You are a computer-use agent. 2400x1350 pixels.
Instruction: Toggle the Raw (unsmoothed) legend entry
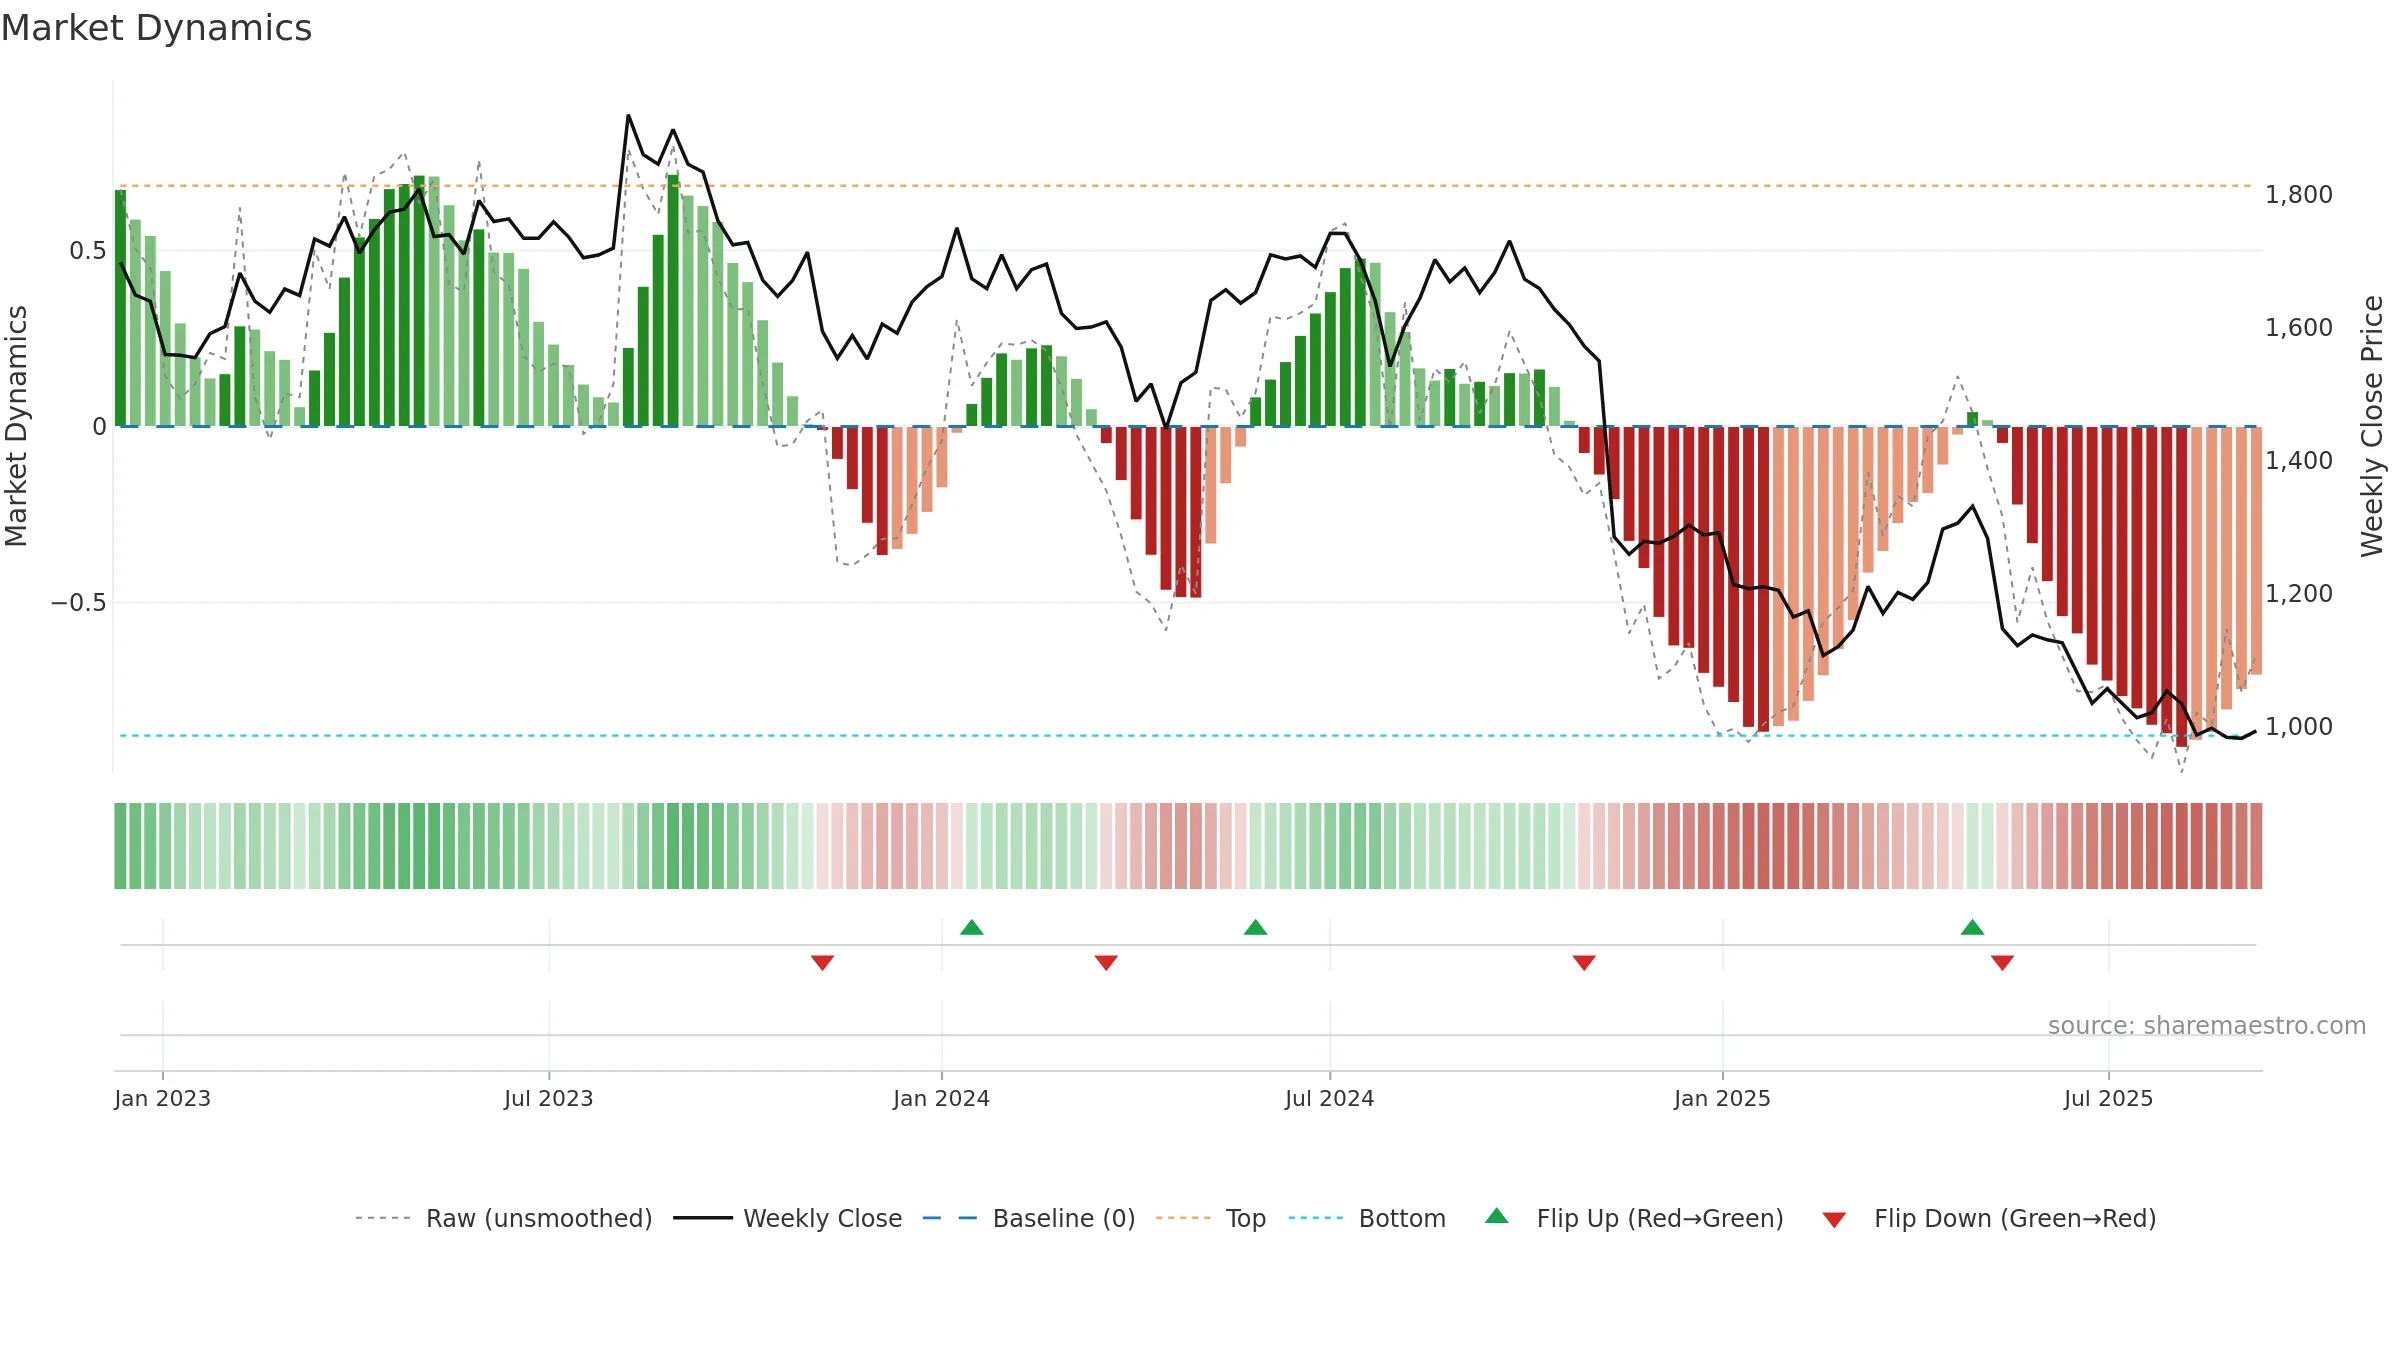tap(503, 1218)
